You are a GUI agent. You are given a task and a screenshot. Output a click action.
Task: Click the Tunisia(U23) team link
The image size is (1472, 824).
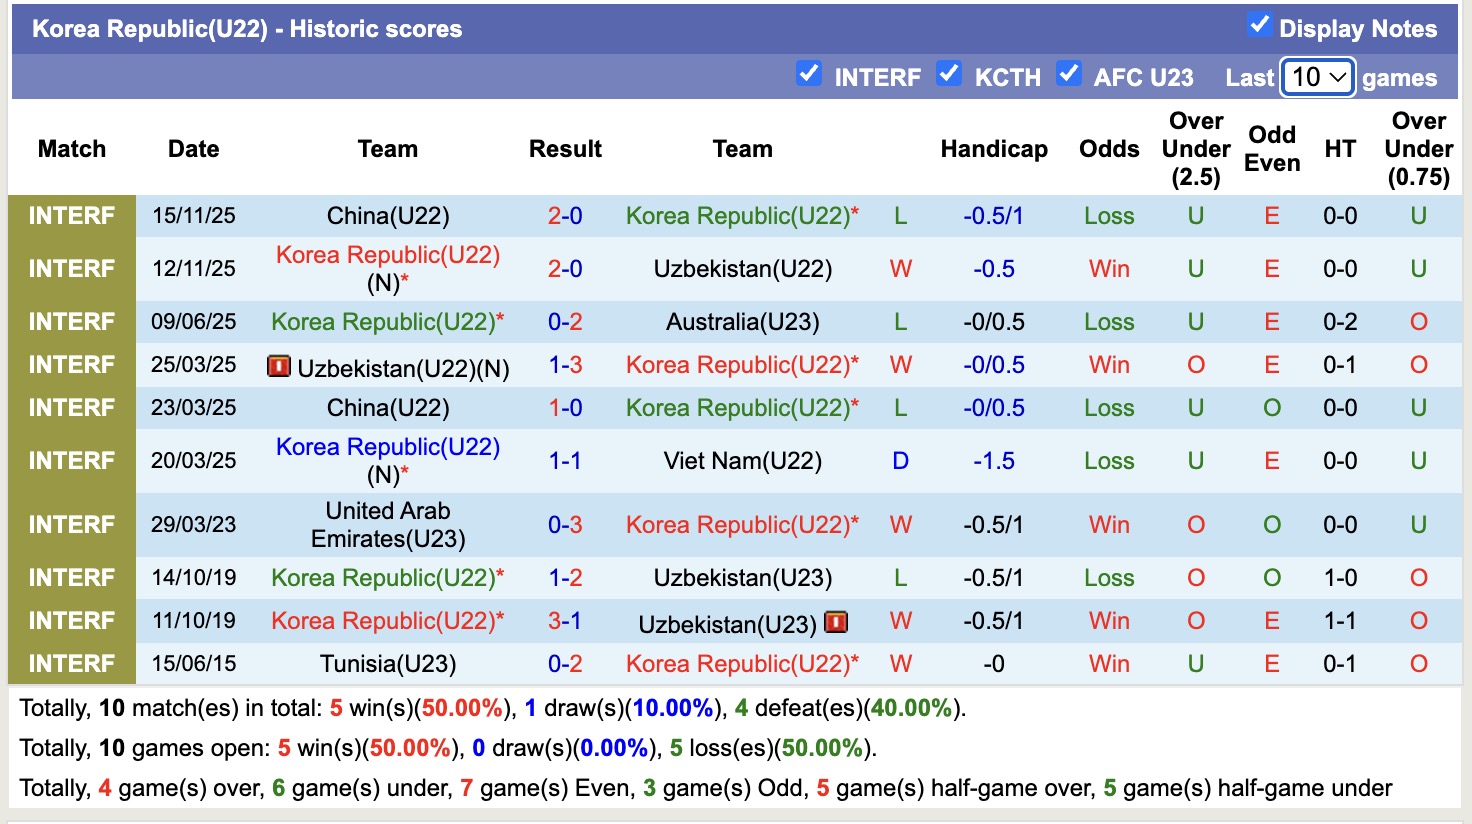[388, 664]
